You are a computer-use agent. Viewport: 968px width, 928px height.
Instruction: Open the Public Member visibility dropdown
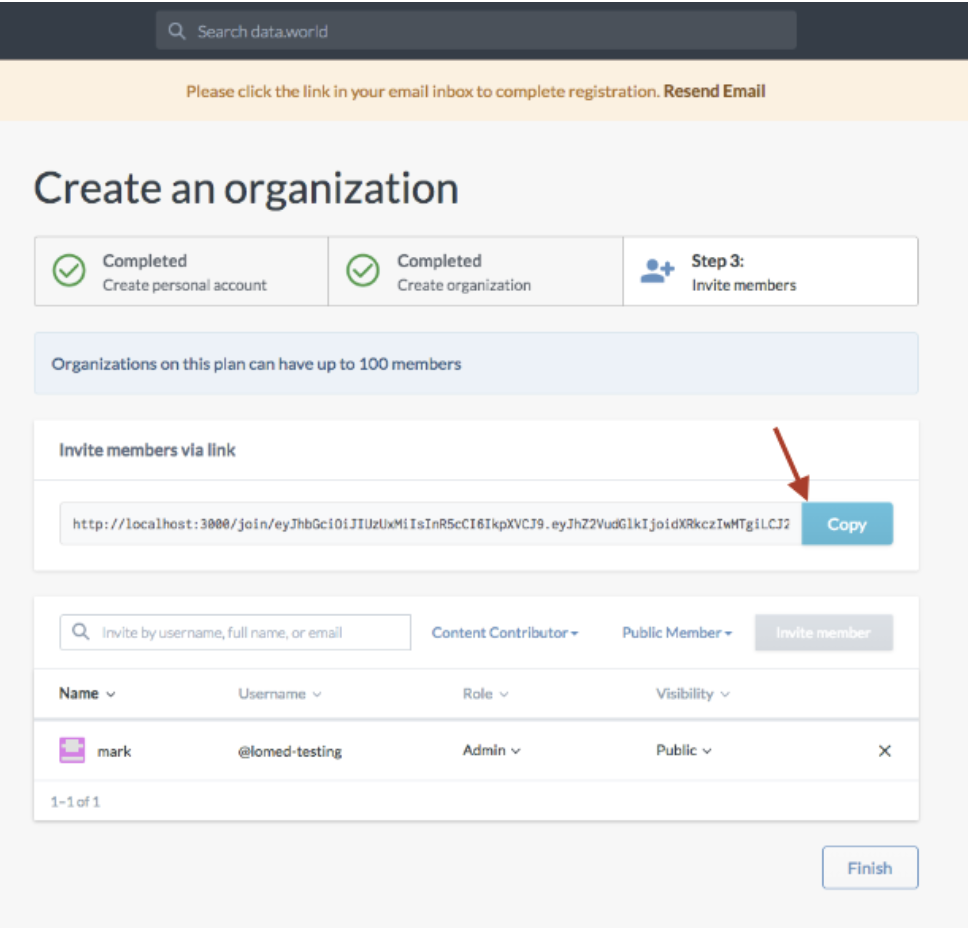[x=677, y=632]
